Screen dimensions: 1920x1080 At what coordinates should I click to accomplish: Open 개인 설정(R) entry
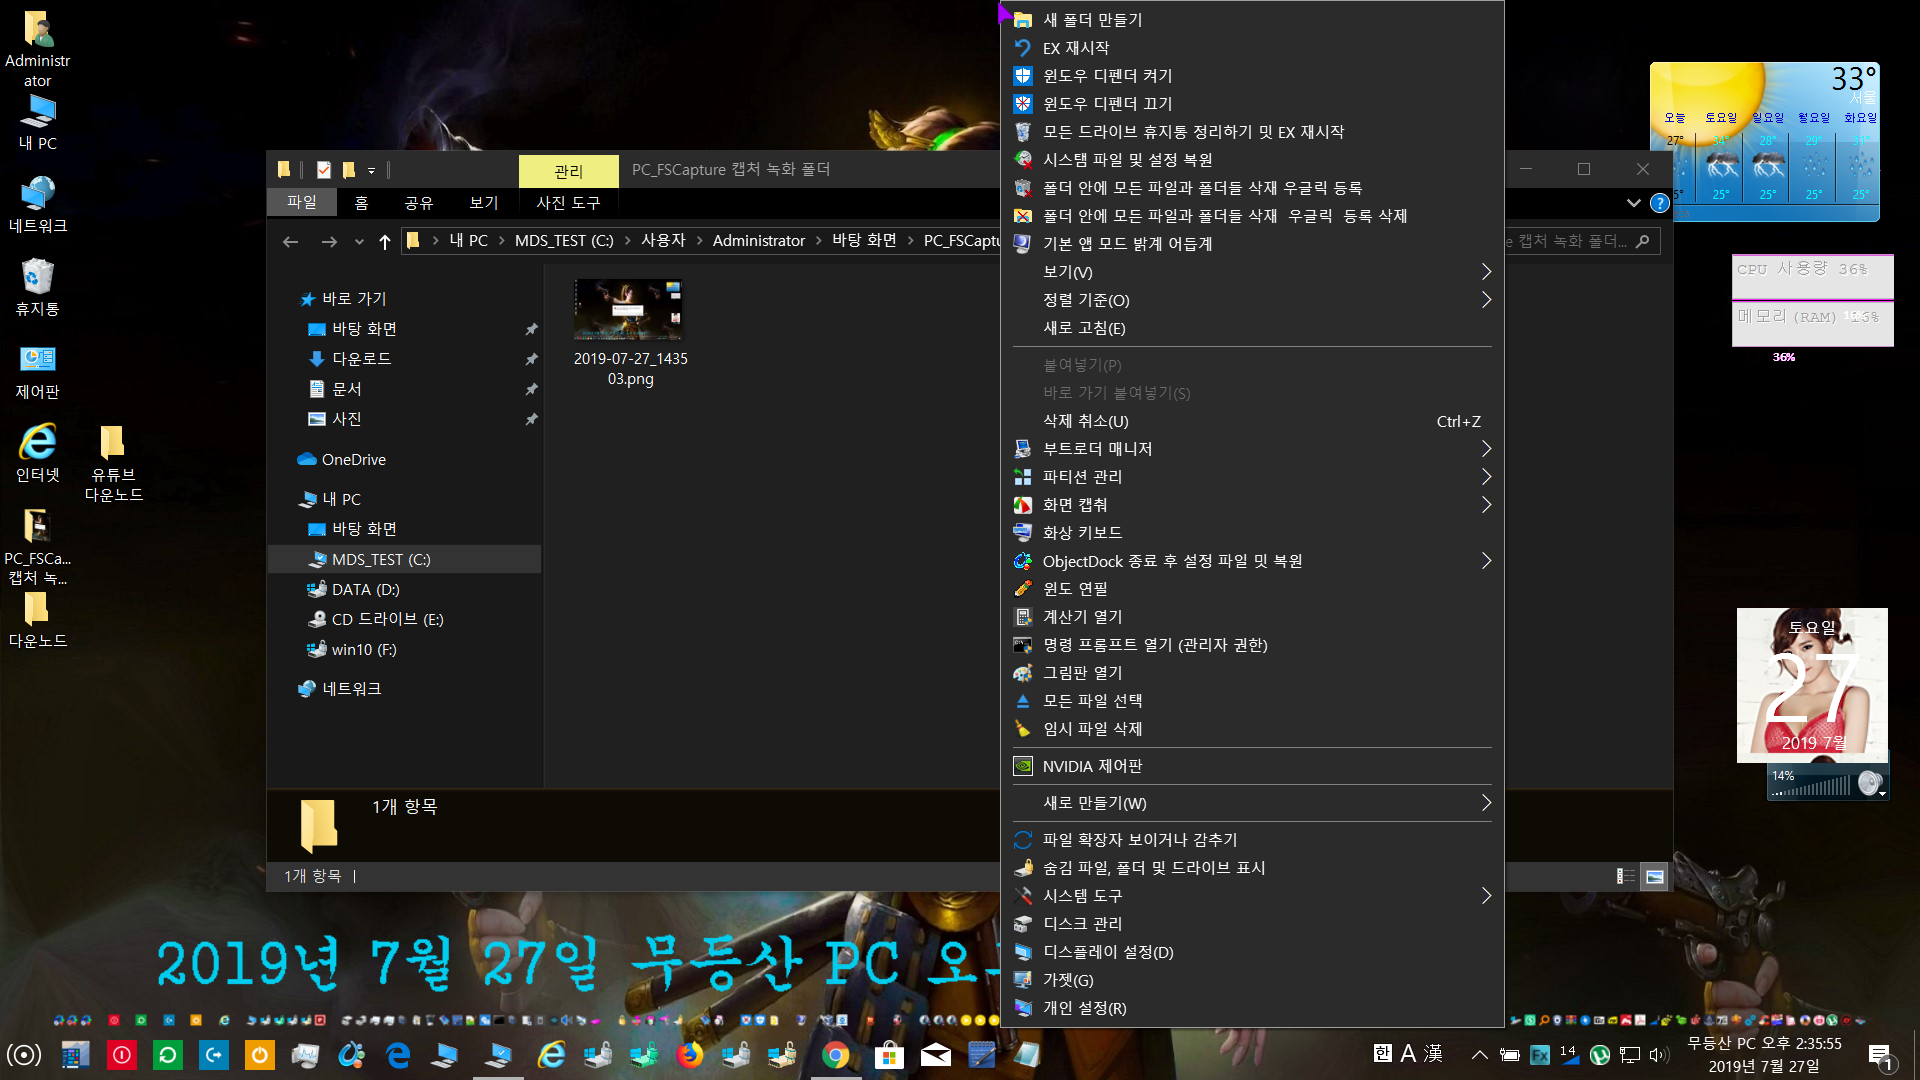(x=1252, y=1008)
